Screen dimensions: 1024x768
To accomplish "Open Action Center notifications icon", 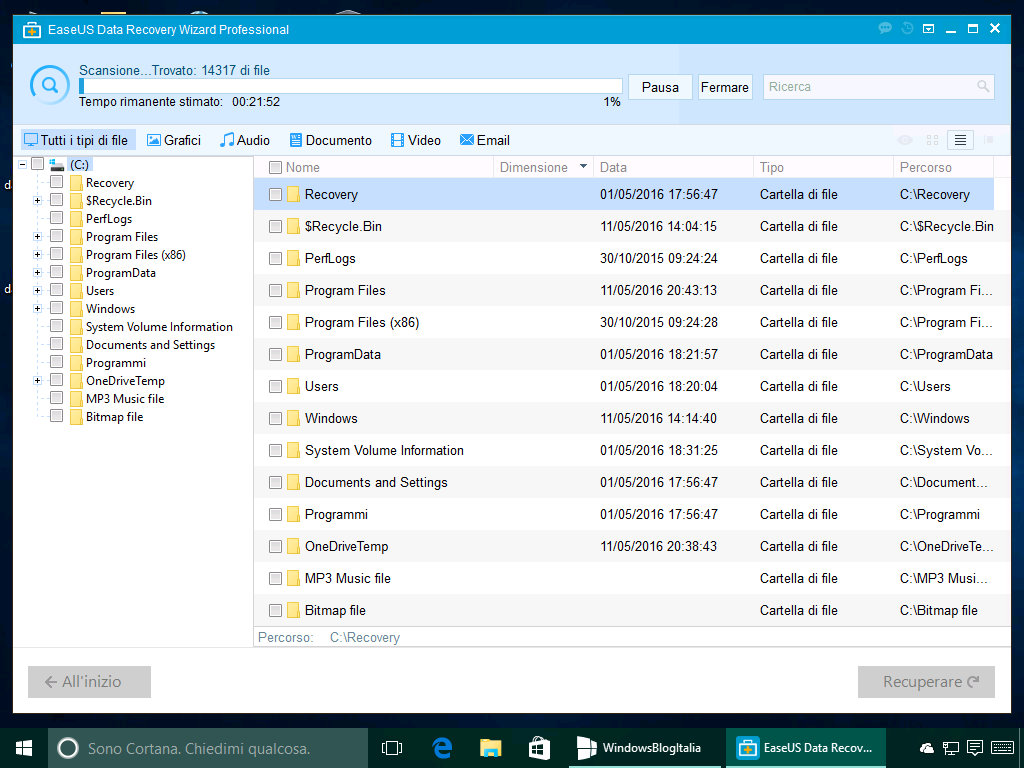I will click(975, 748).
